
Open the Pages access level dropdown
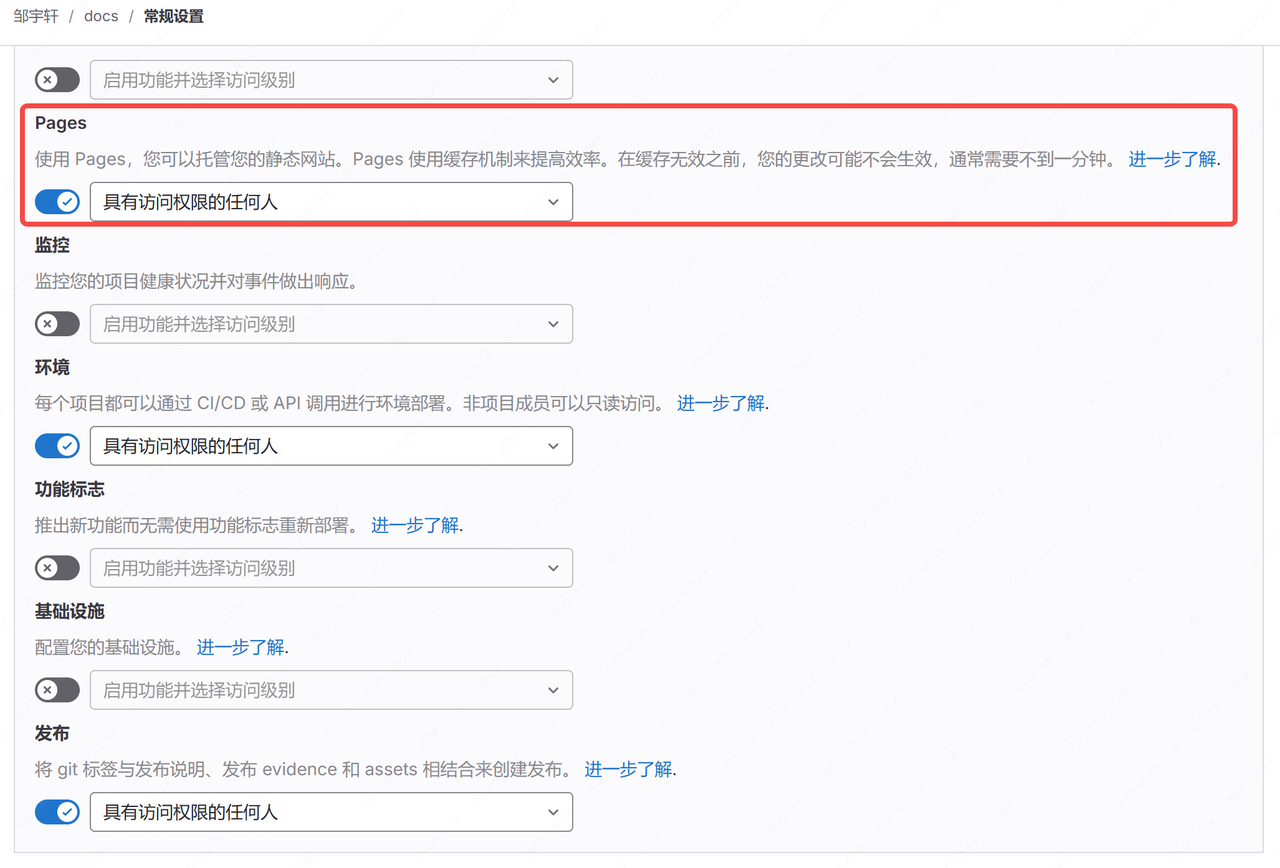(x=331, y=202)
